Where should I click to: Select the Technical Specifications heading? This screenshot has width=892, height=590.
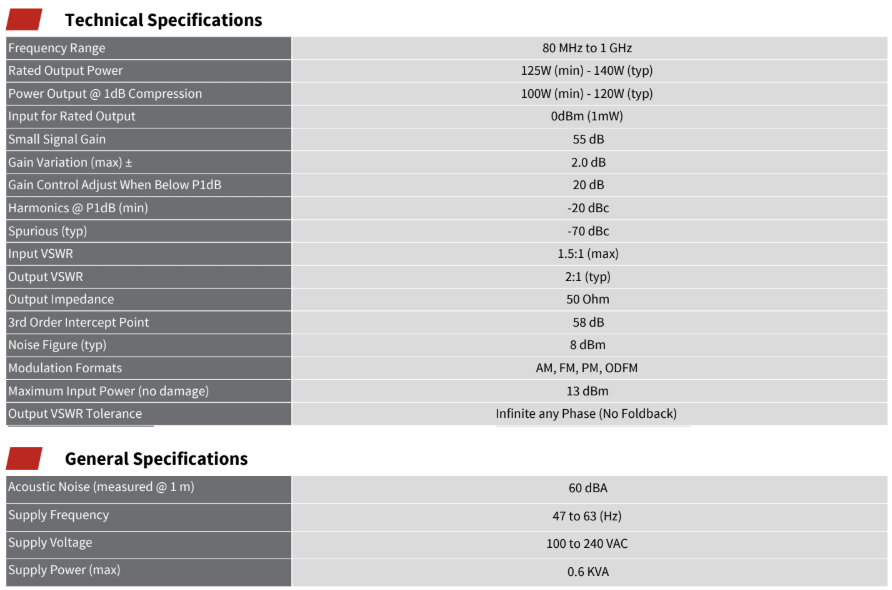163,20
